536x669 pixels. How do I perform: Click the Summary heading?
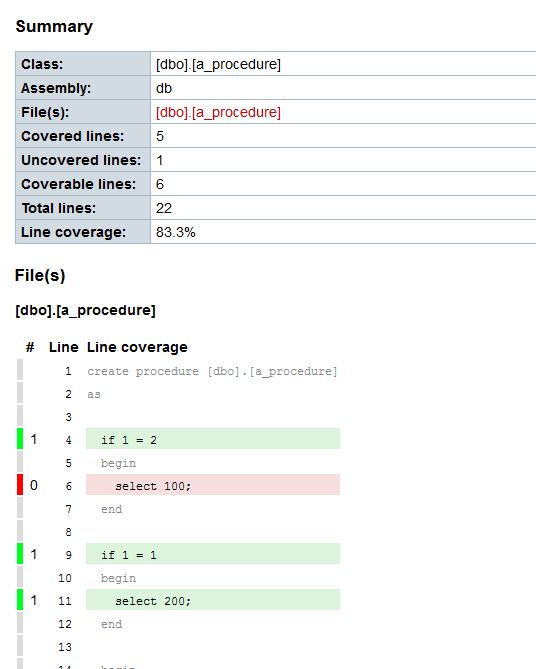[x=54, y=26]
